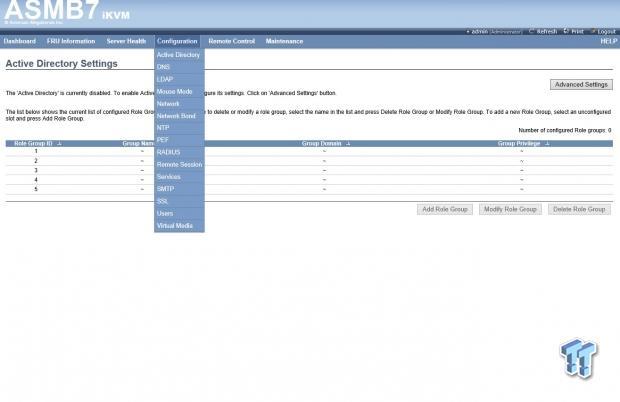Viewport: 620px width, 402px height.
Task: Open the Maintenance menu
Action: tap(284, 41)
